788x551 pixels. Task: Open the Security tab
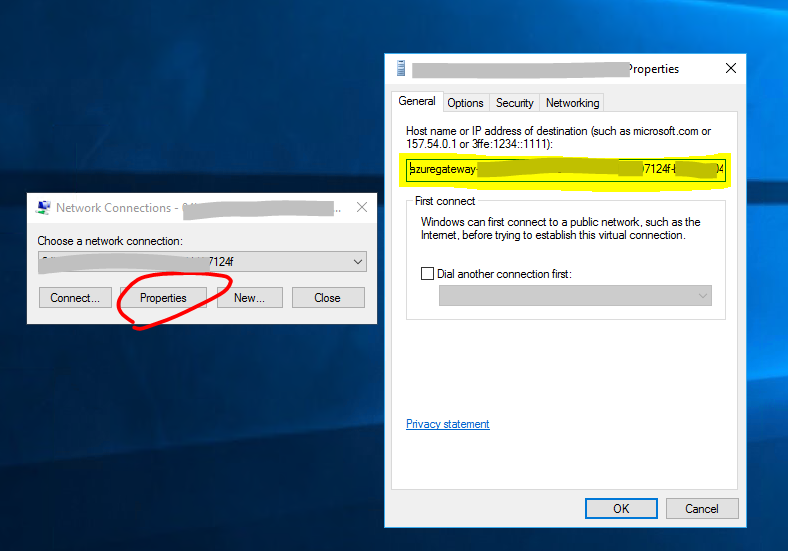coord(514,103)
